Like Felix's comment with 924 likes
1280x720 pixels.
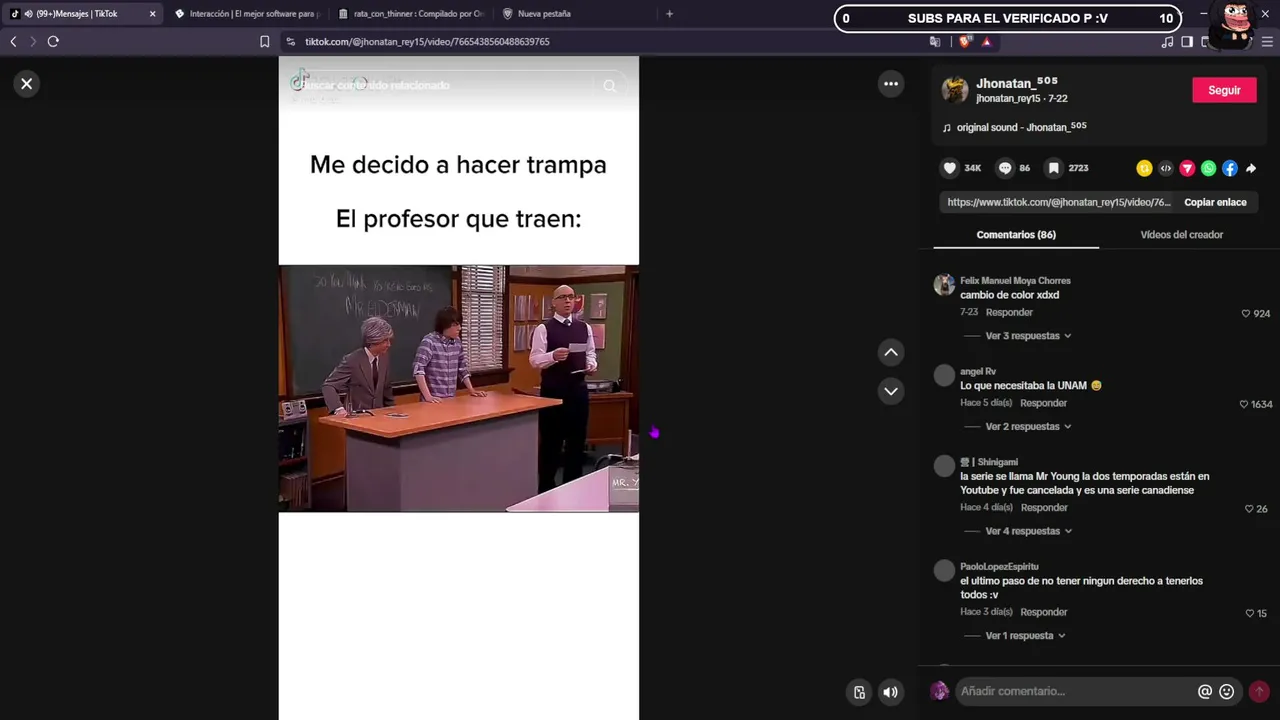point(1246,314)
